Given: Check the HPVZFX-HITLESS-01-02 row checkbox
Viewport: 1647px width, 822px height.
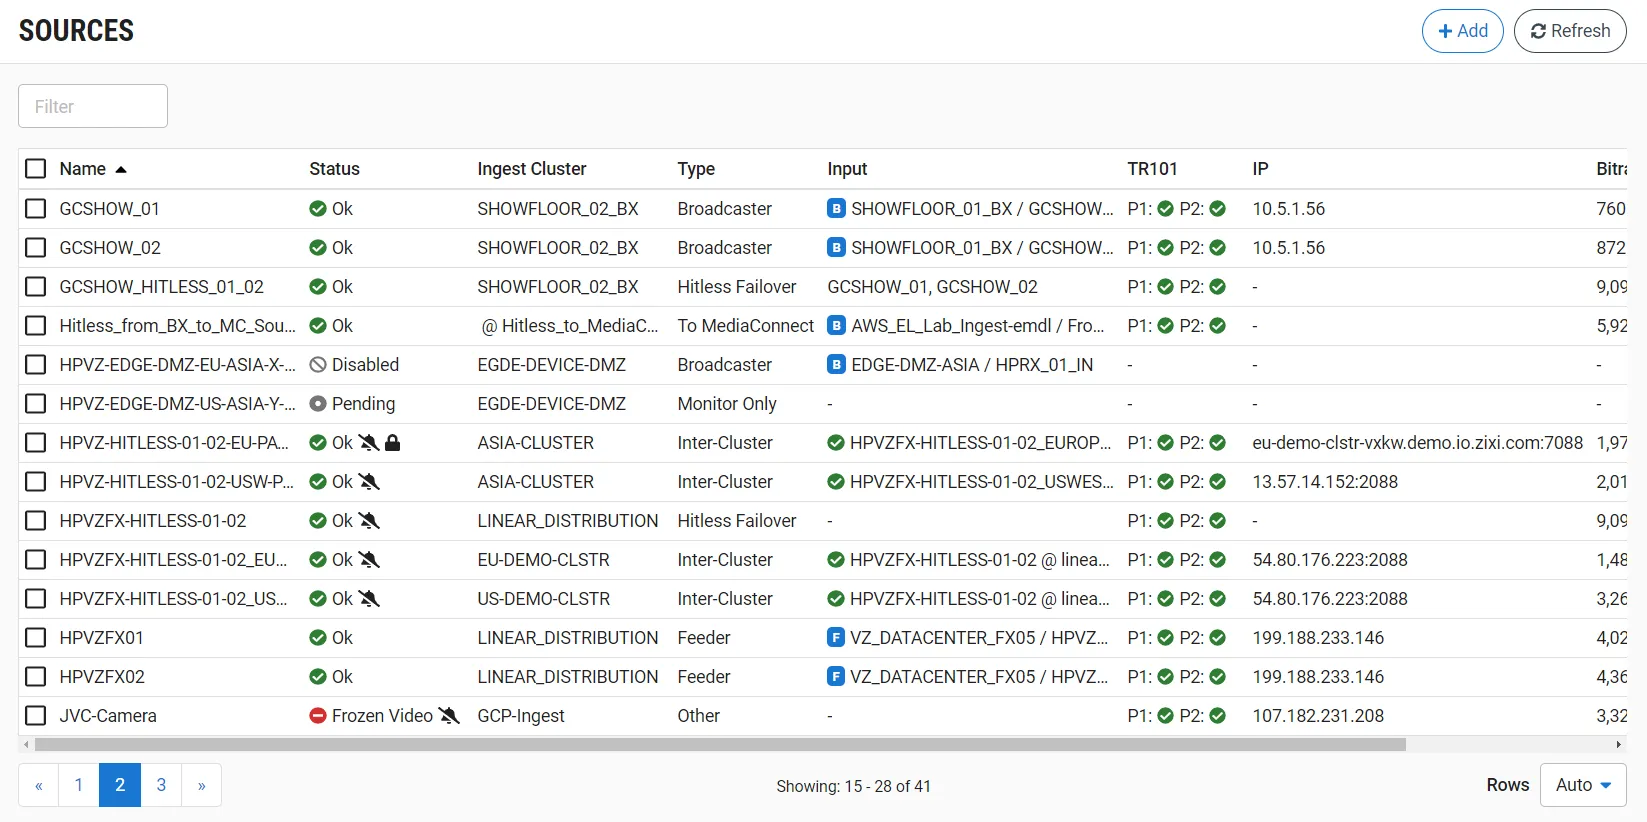Looking at the screenshot, I should 36,521.
